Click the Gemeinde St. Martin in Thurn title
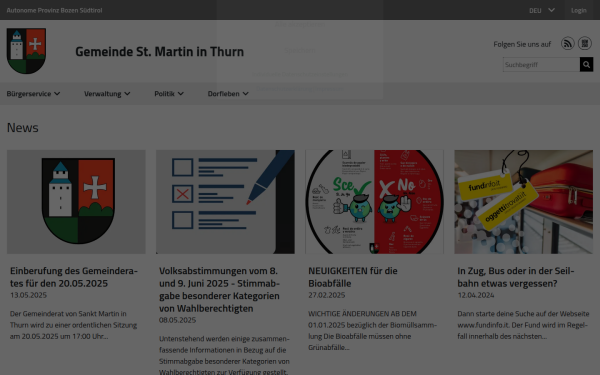 click(159, 51)
